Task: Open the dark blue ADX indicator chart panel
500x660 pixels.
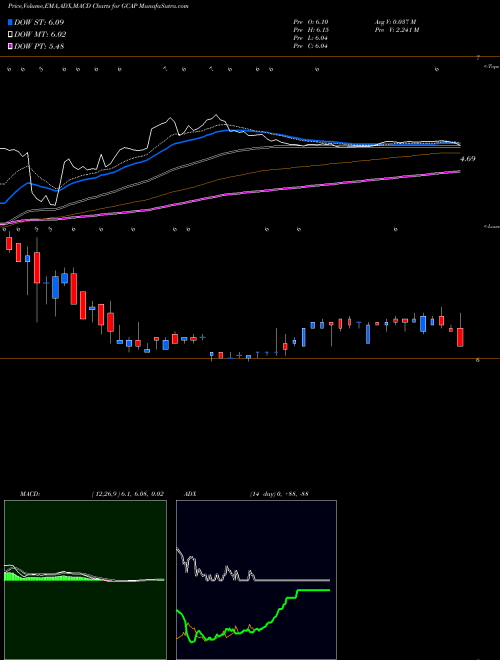Action: (x=256, y=580)
